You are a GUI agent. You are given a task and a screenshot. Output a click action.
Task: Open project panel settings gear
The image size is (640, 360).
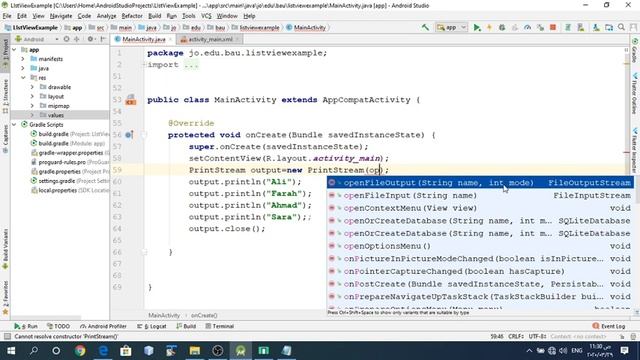90,39
